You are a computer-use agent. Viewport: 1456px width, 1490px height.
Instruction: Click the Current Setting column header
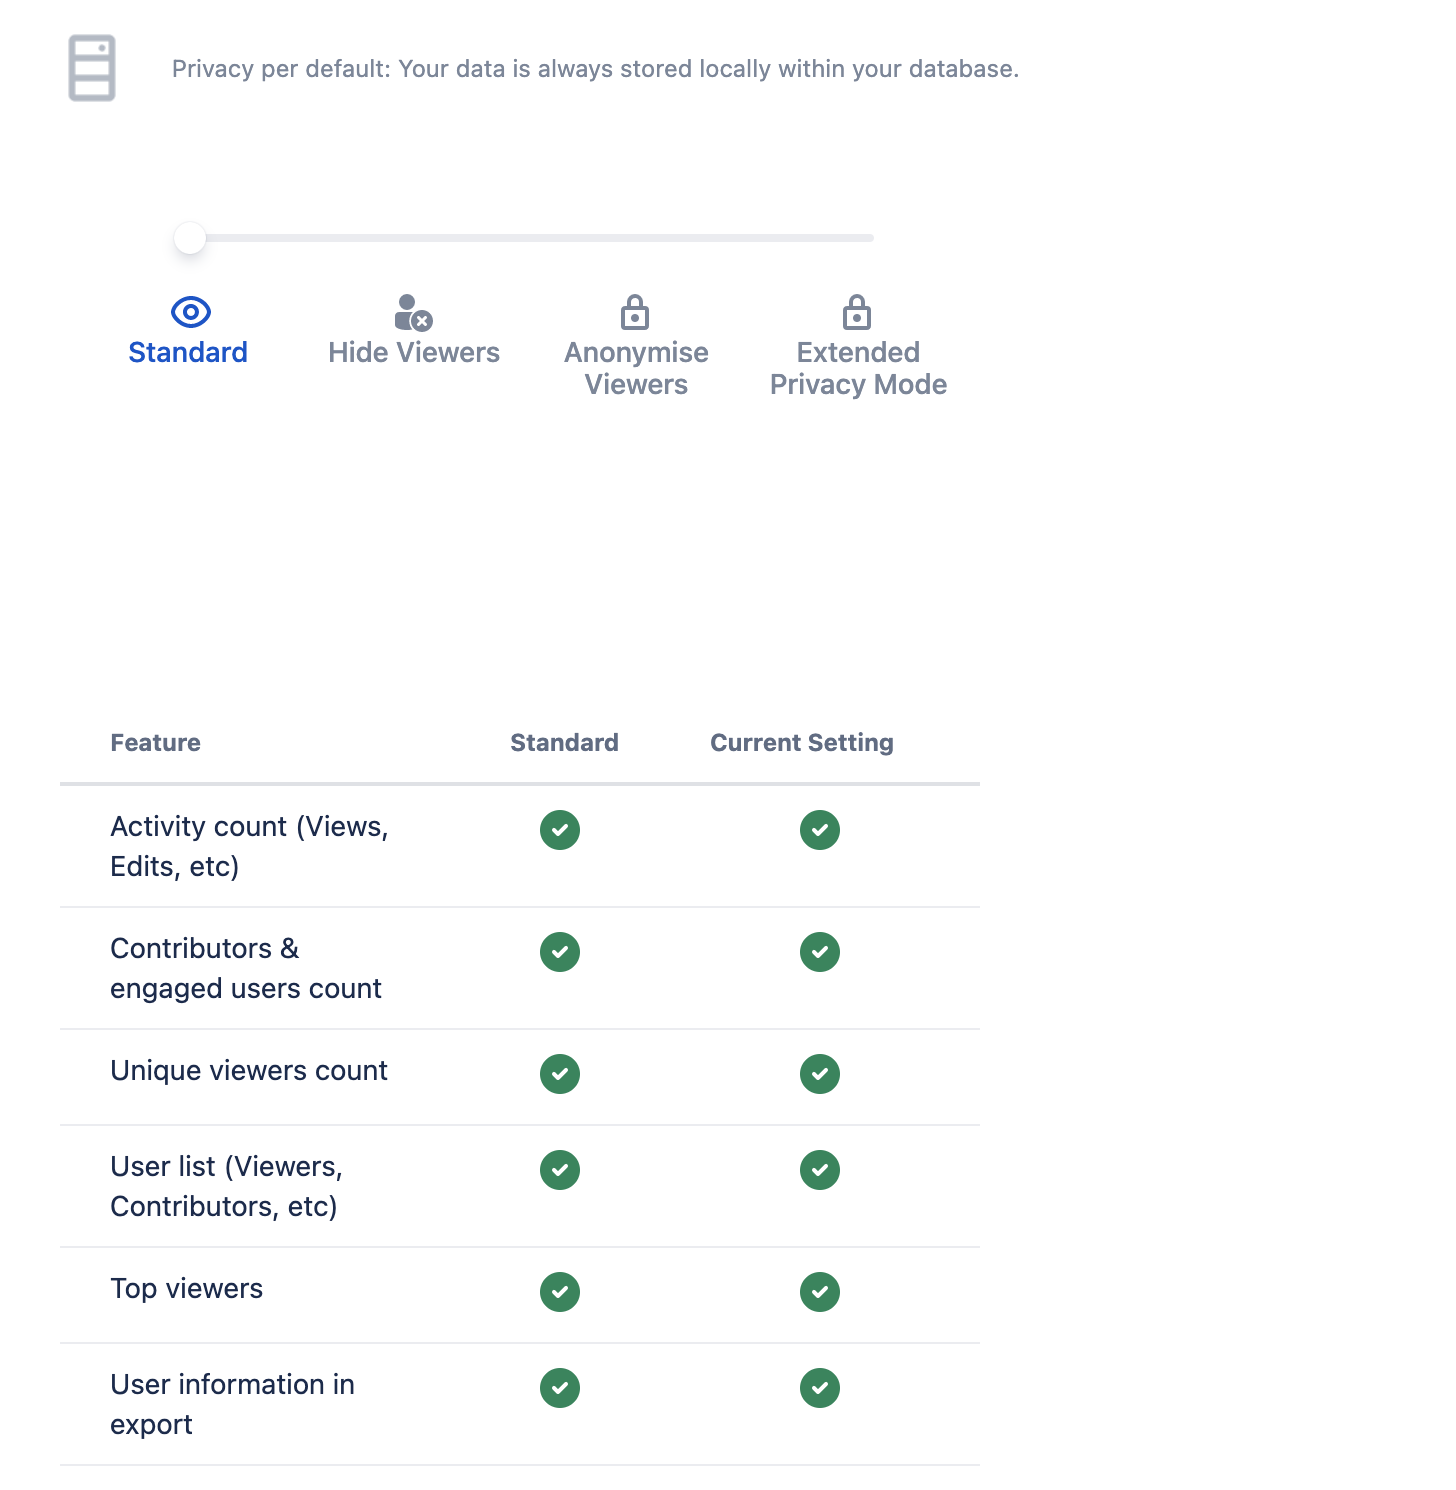coord(802,743)
